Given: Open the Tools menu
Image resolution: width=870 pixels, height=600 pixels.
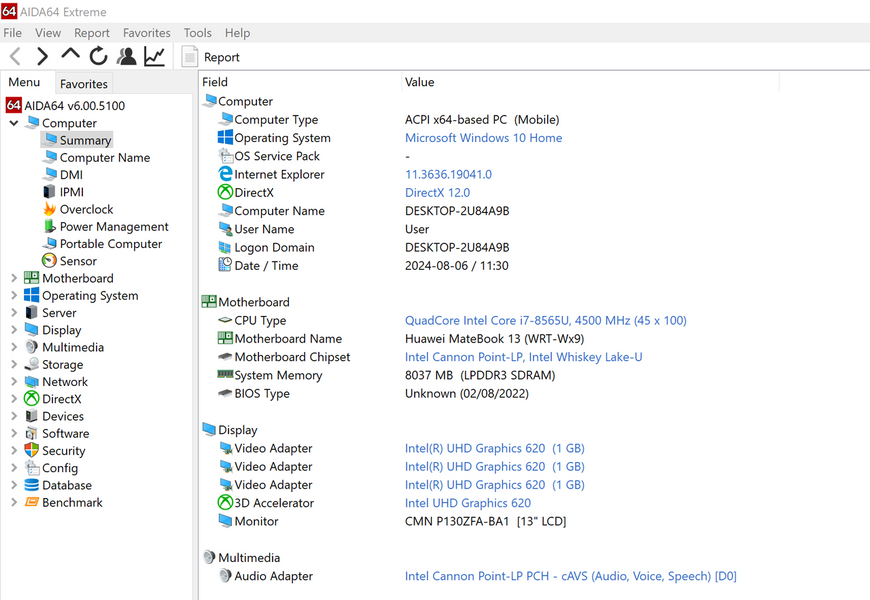Looking at the screenshot, I should click(x=198, y=33).
